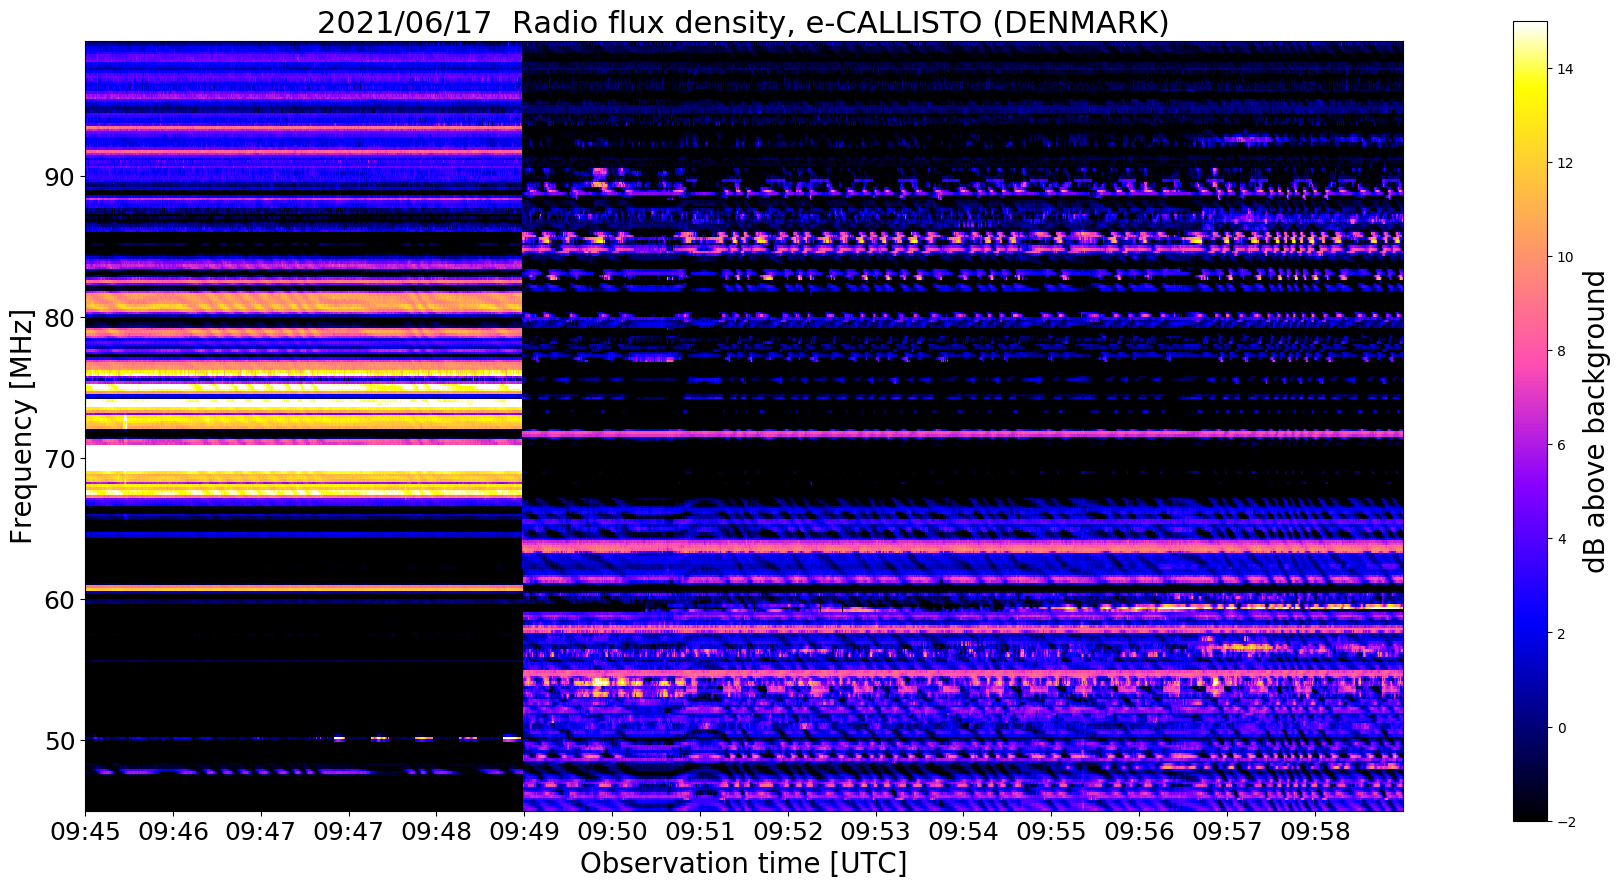Select the 'Frequency [MHz]' y-axis label
This screenshot has height=888, width=1620.
tap(22, 426)
